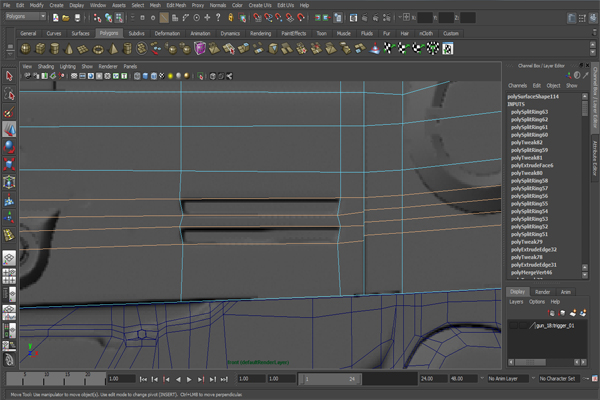Switch to single perspective view layout

9,258
